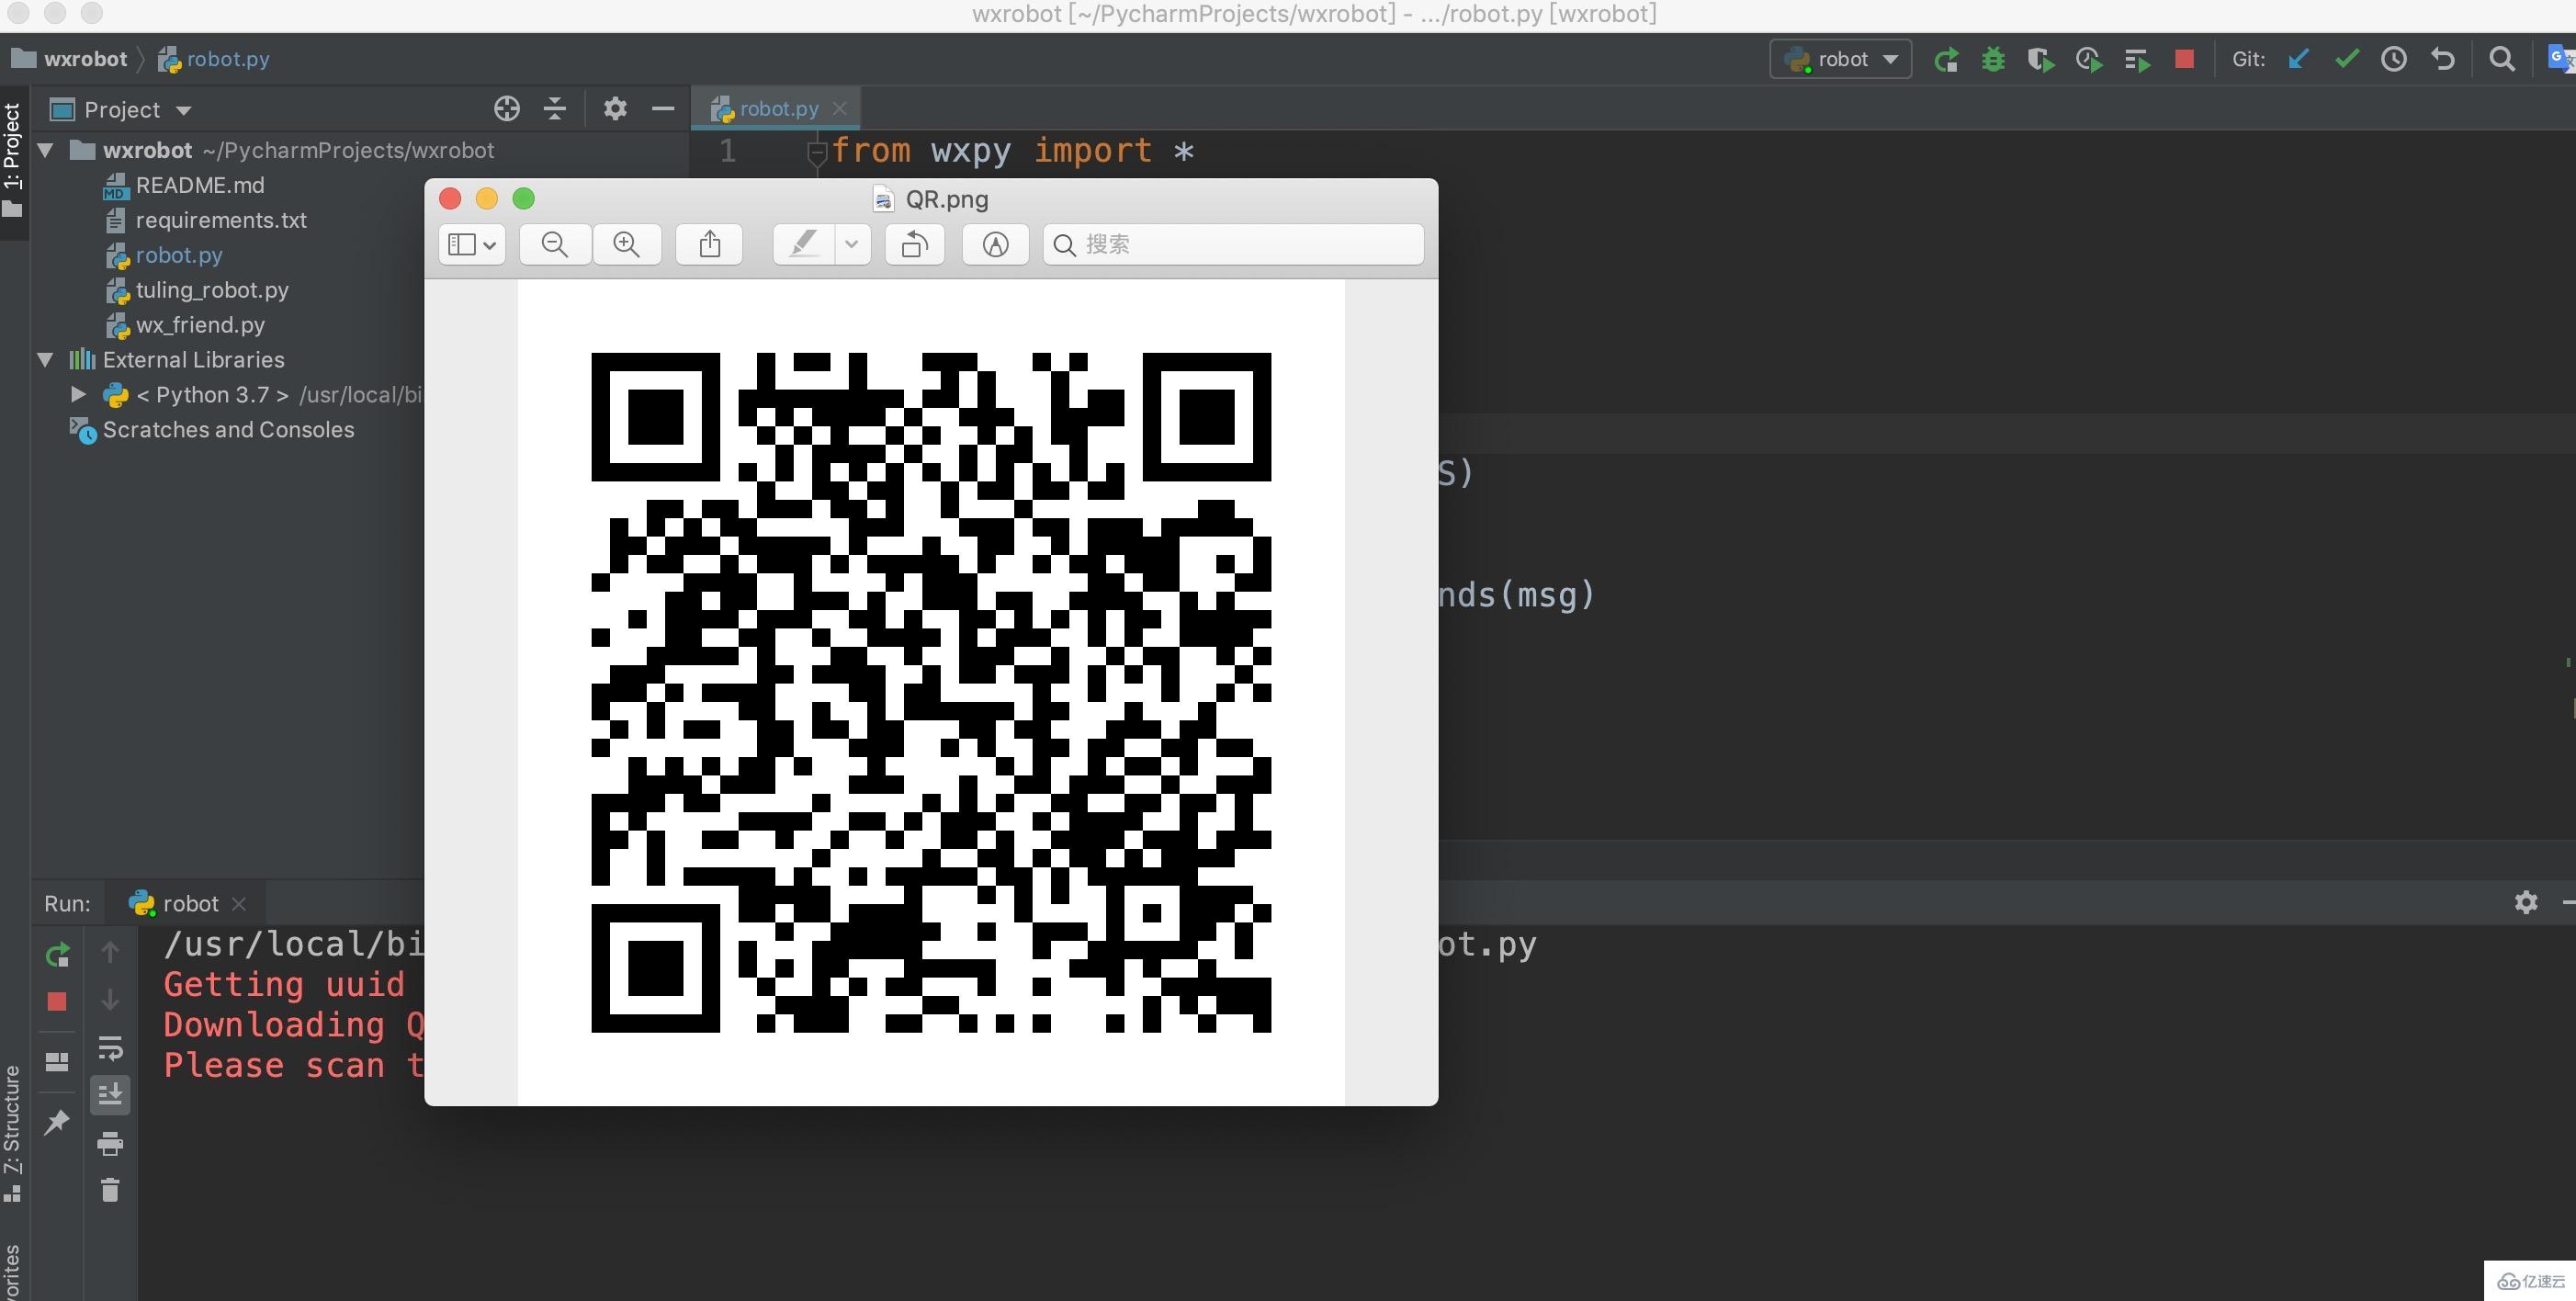Open the robot run configuration dropdown

[1841, 60]
